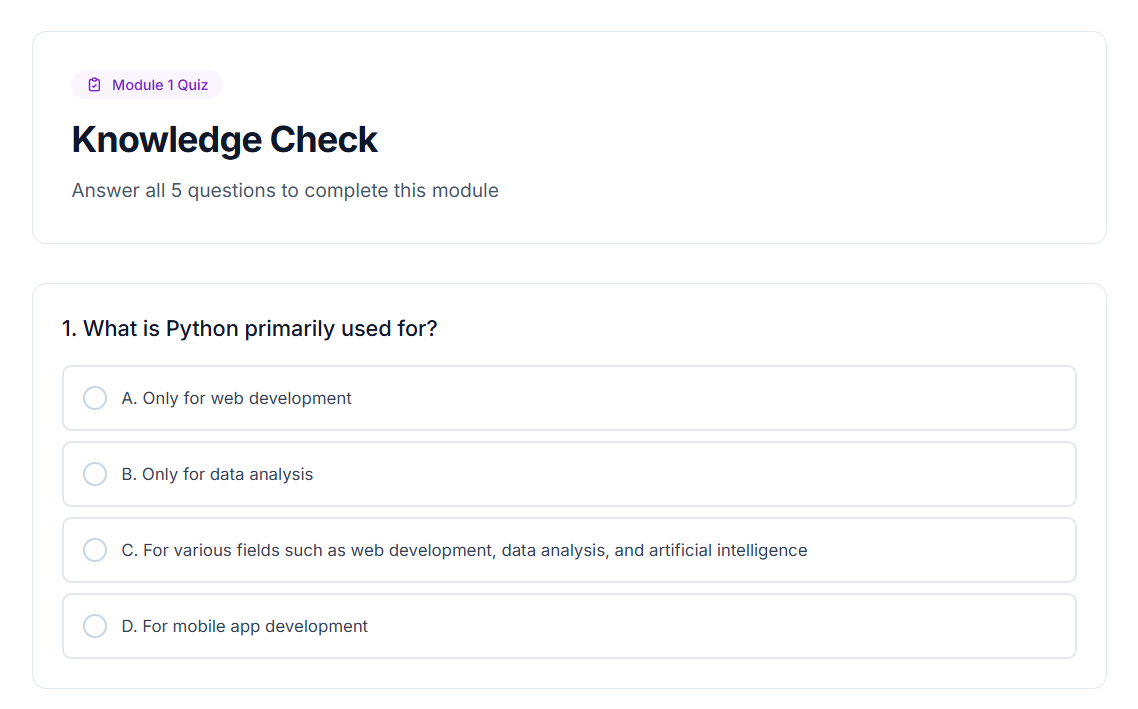Click the "B." letter prefix of second option
The width and height of the screenshot is (1138, 709).
129,474
